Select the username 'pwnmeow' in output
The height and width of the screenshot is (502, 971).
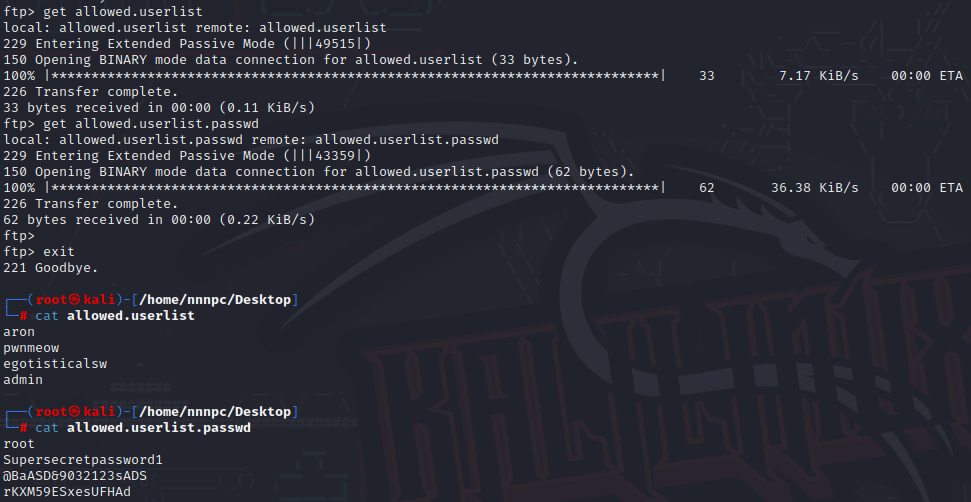31,347
